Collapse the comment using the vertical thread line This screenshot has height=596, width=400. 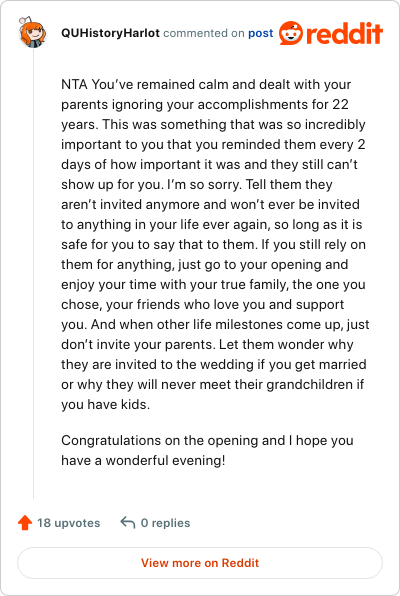click(x=33, y=274)
